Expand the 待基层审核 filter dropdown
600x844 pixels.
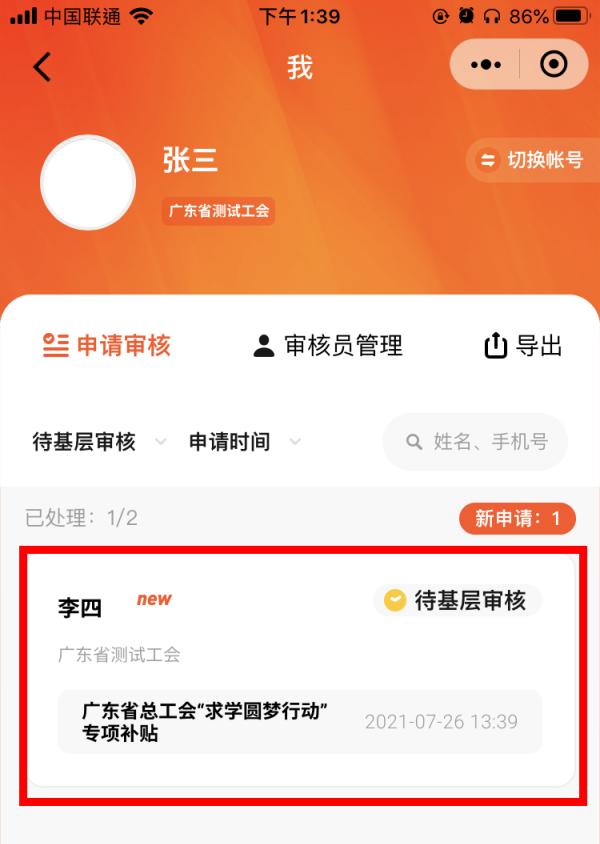pos(99,442)
